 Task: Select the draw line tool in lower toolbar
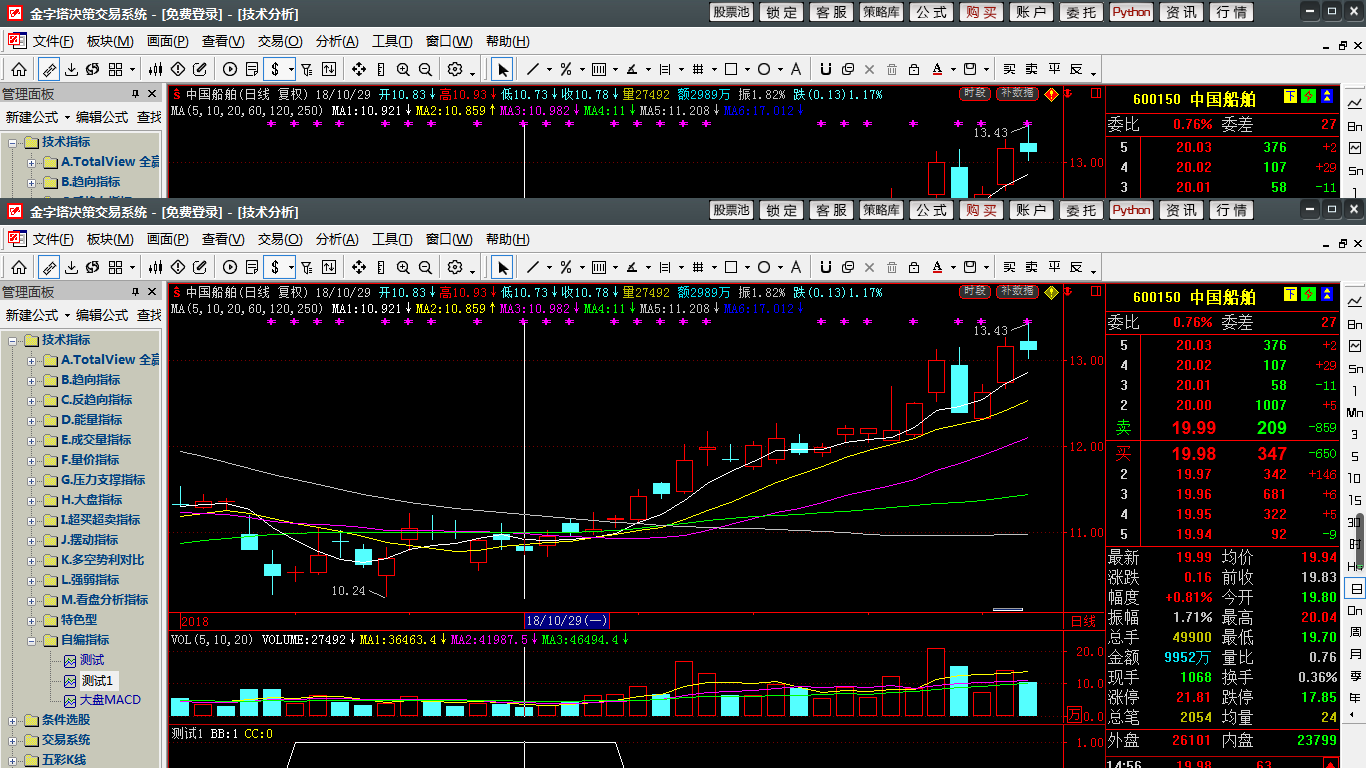coord(533,267)
